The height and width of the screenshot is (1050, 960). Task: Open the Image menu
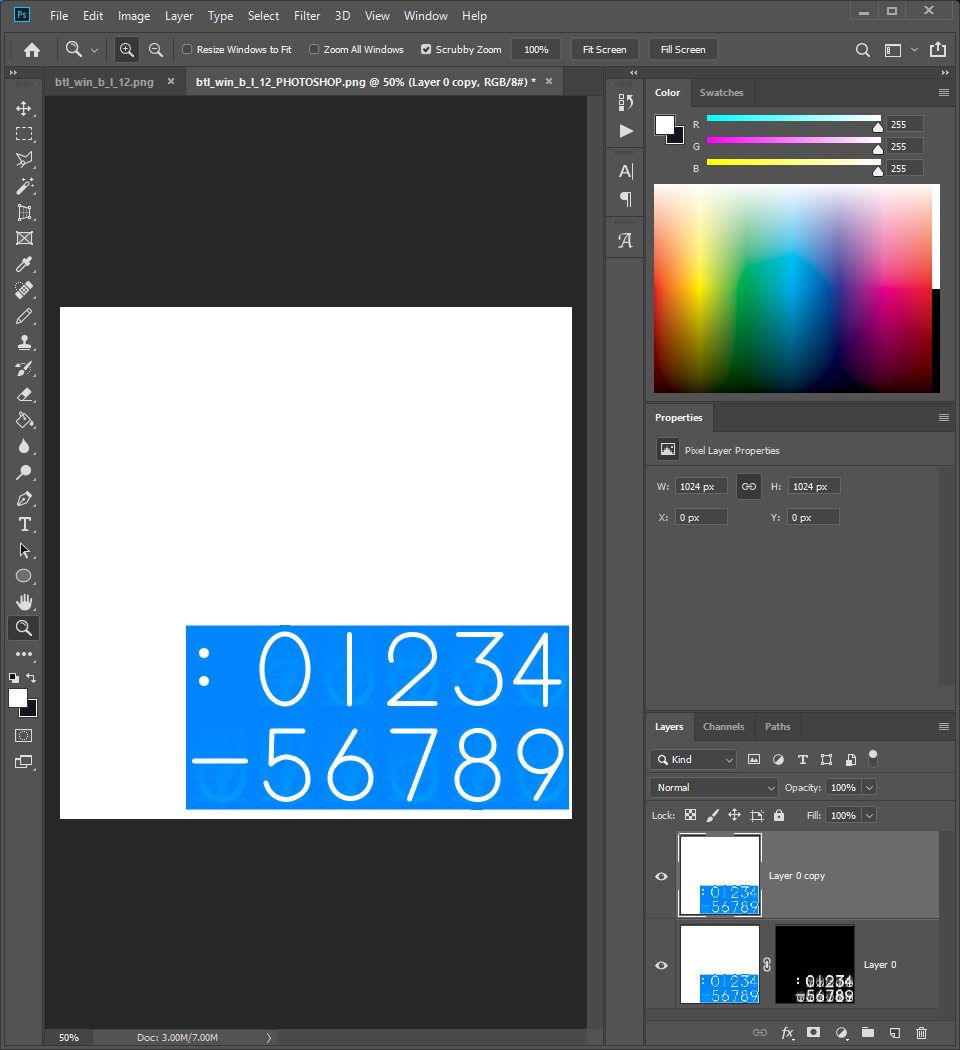click(x=134, y=15)
